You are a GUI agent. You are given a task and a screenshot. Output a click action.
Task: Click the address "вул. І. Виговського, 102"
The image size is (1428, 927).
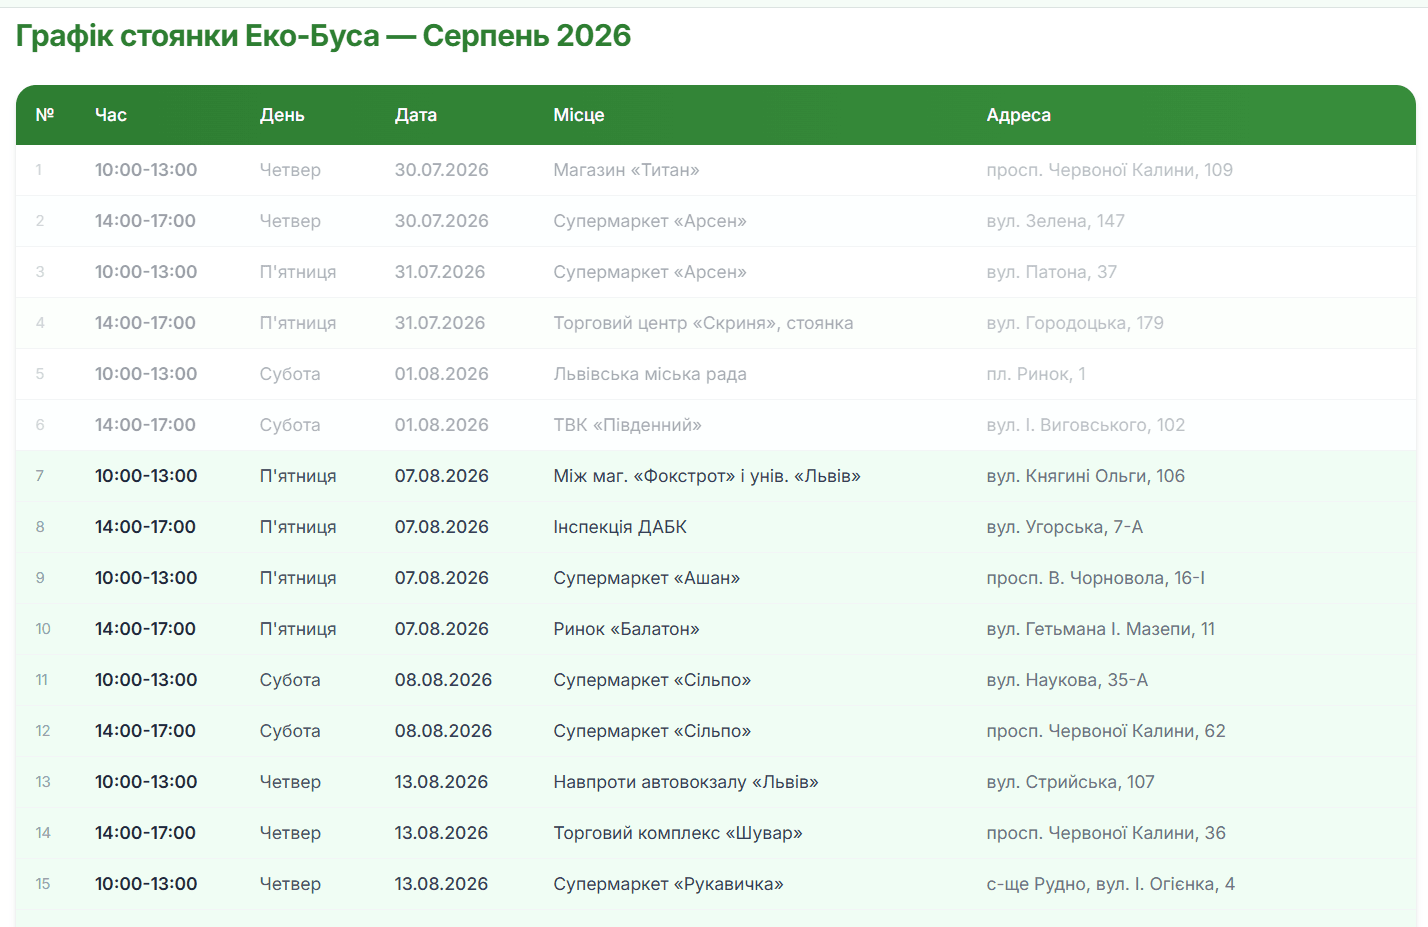click(x=1086, y=425)
